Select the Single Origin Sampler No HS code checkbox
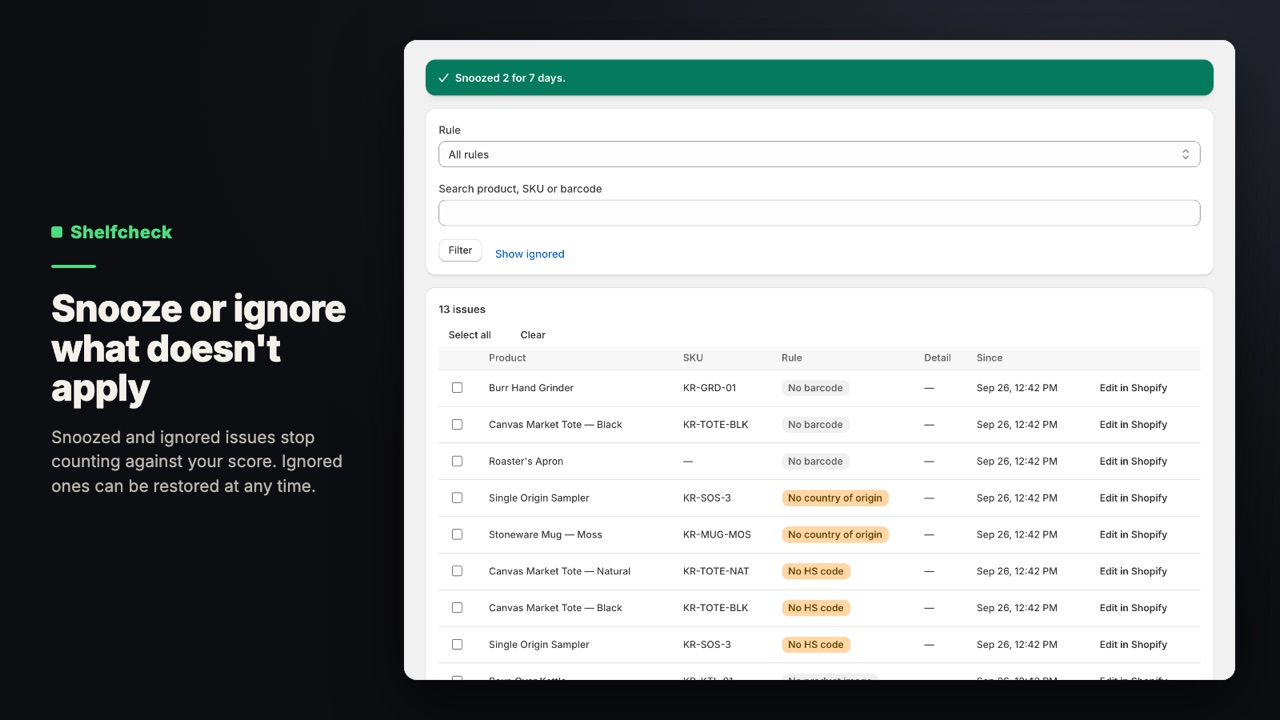1280x720 pixels. point(457,645)
